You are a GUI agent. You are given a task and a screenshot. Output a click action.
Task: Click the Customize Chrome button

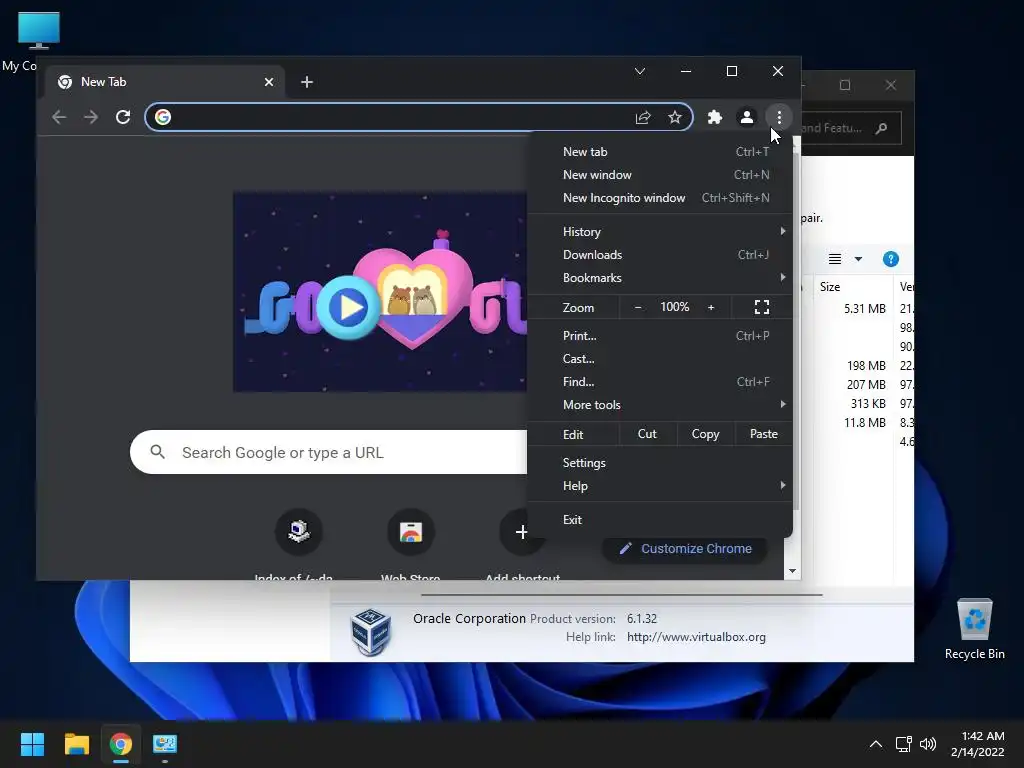tap(685, 549)
